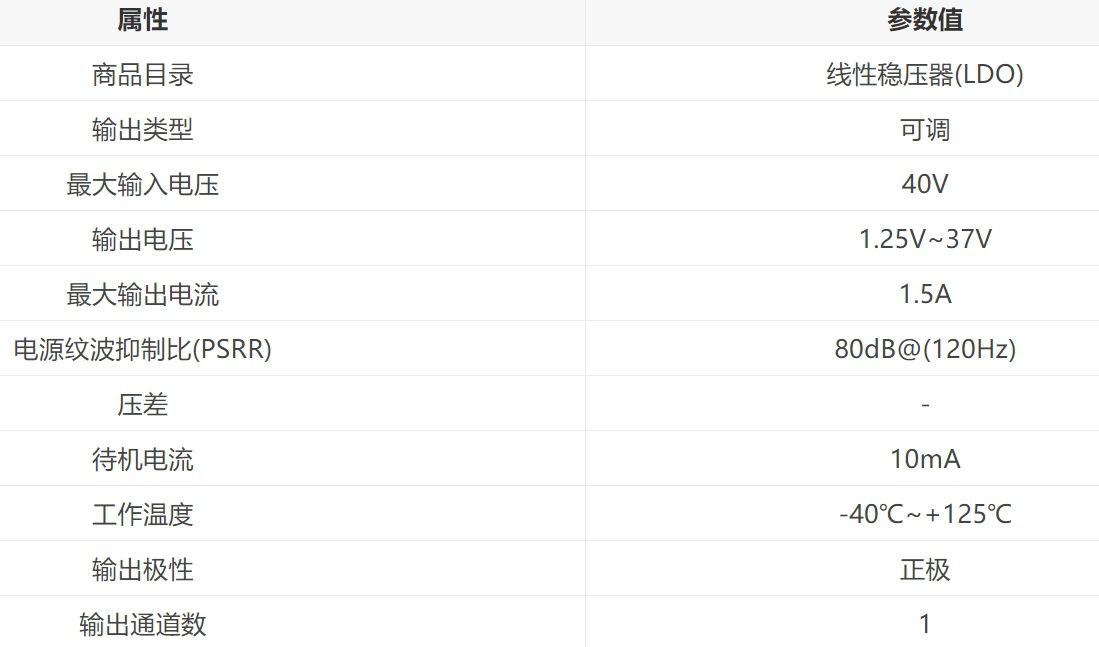Select the 压差 attribute label
Viewport: 1099px width, 647px height.
(143, 404)
